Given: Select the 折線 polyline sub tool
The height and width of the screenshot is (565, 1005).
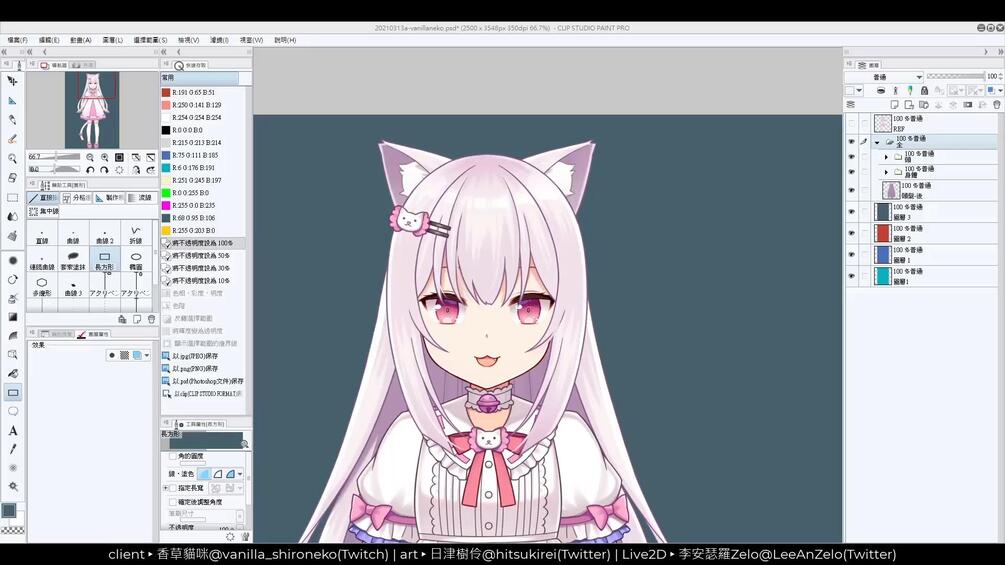Looking at the screenshot, I should coord(136,234).
